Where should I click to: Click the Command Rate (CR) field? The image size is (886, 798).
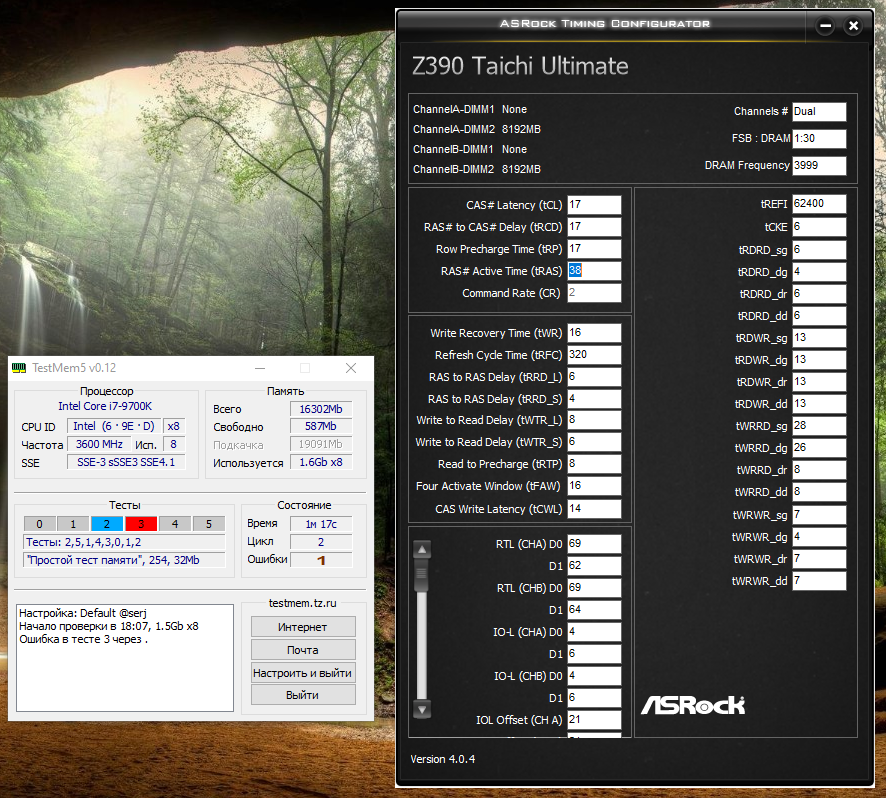tap(594, 293)
